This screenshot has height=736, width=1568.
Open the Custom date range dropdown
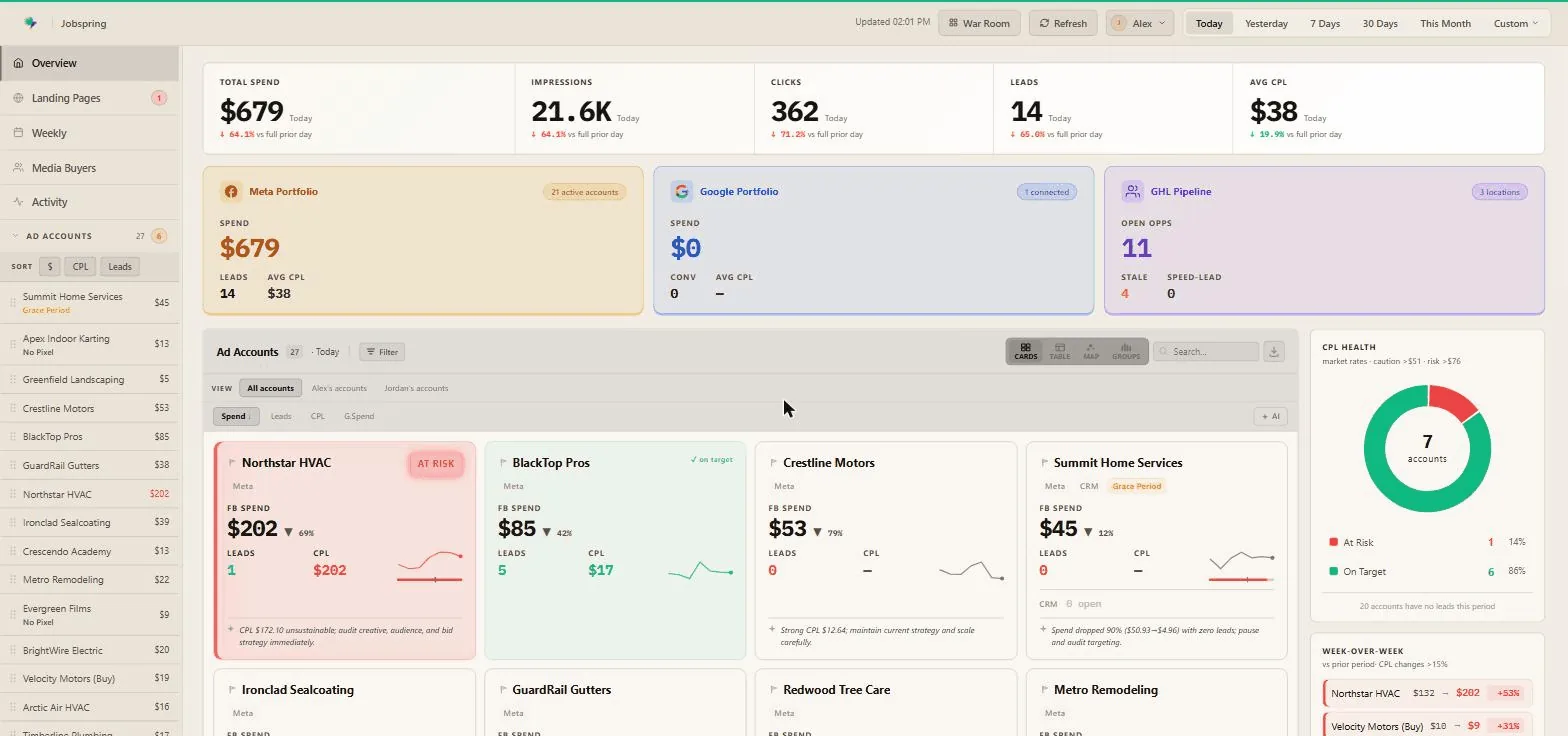[x=1515, y=23]
